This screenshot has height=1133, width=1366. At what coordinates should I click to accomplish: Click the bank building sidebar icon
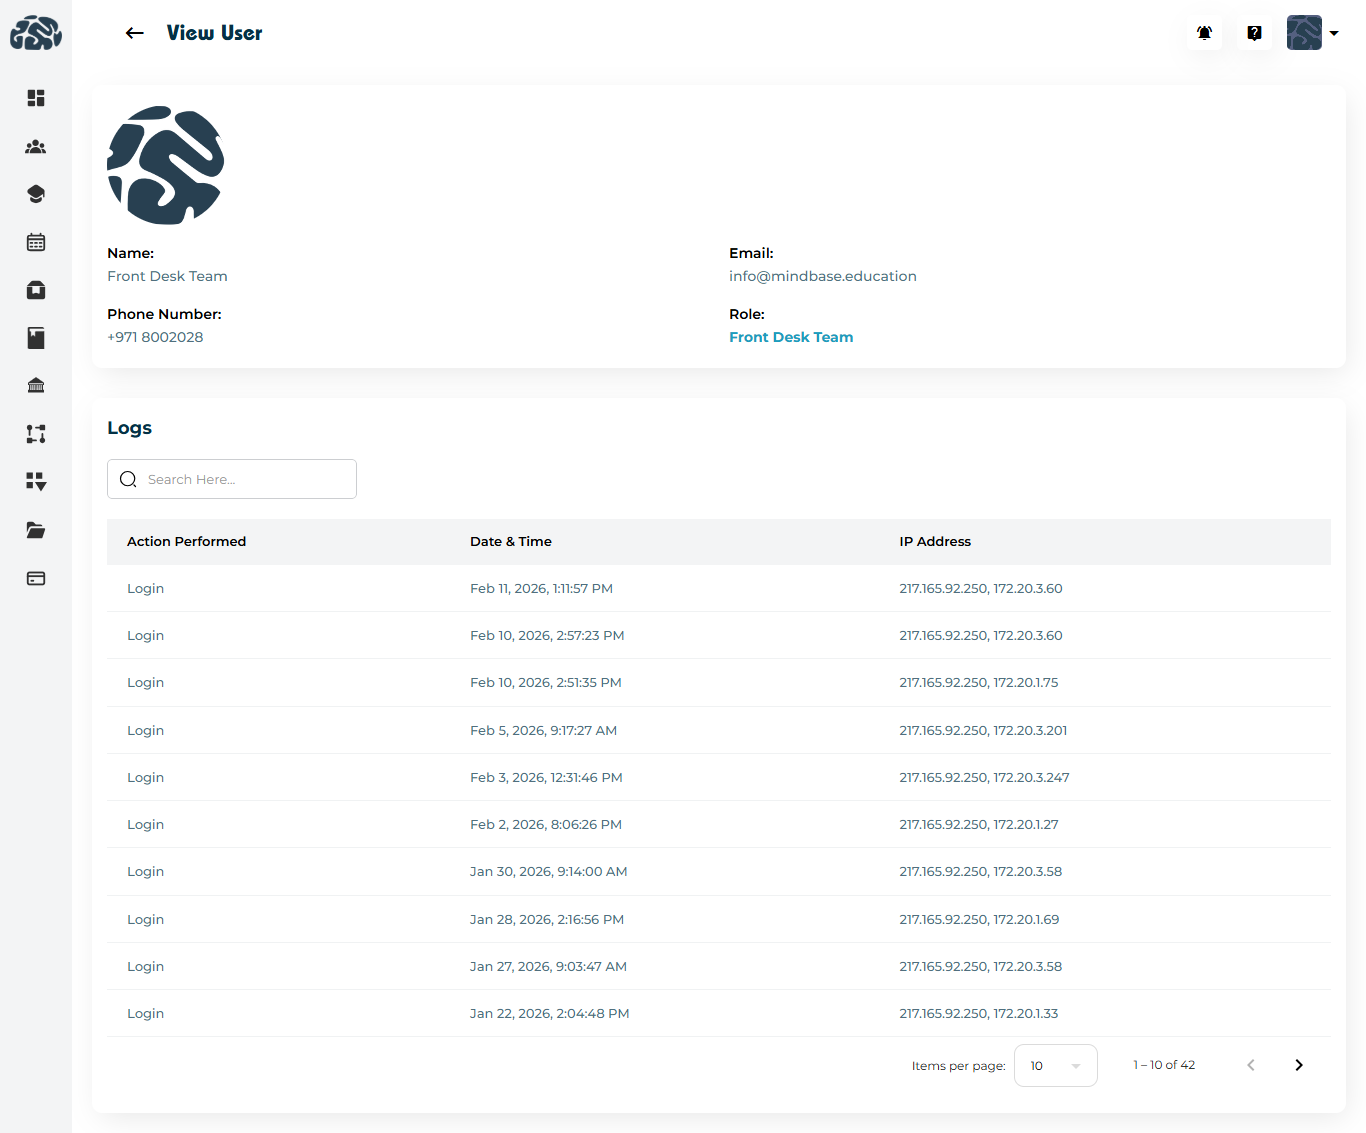pos(36,386)
